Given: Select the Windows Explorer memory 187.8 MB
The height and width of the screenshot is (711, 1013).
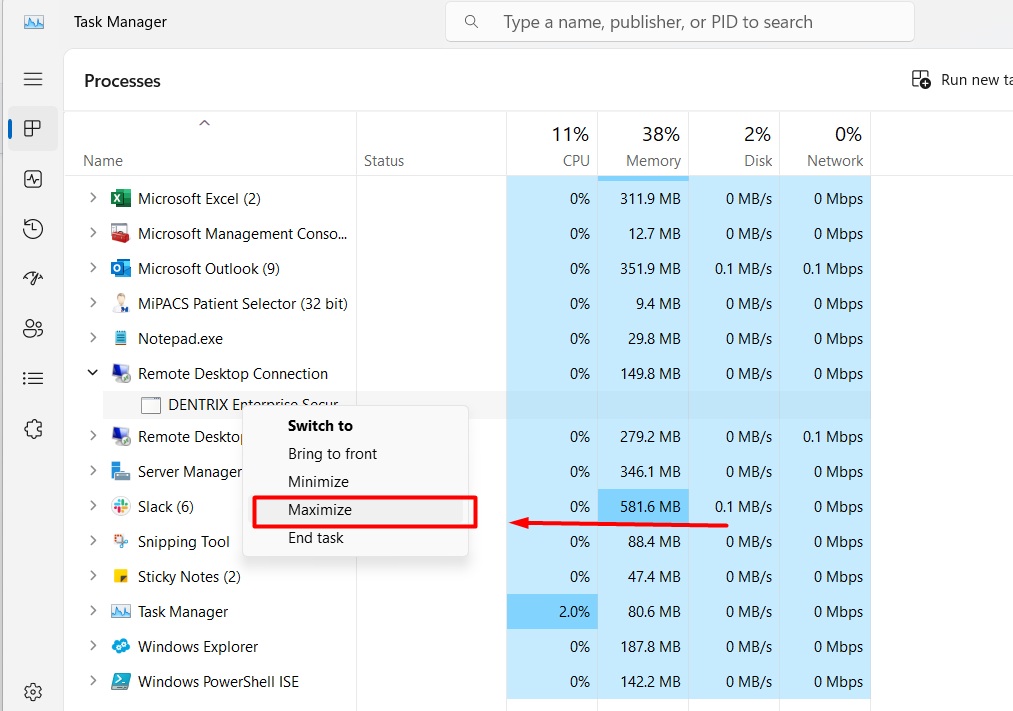Looking at the screenshot, I should 650,646.
